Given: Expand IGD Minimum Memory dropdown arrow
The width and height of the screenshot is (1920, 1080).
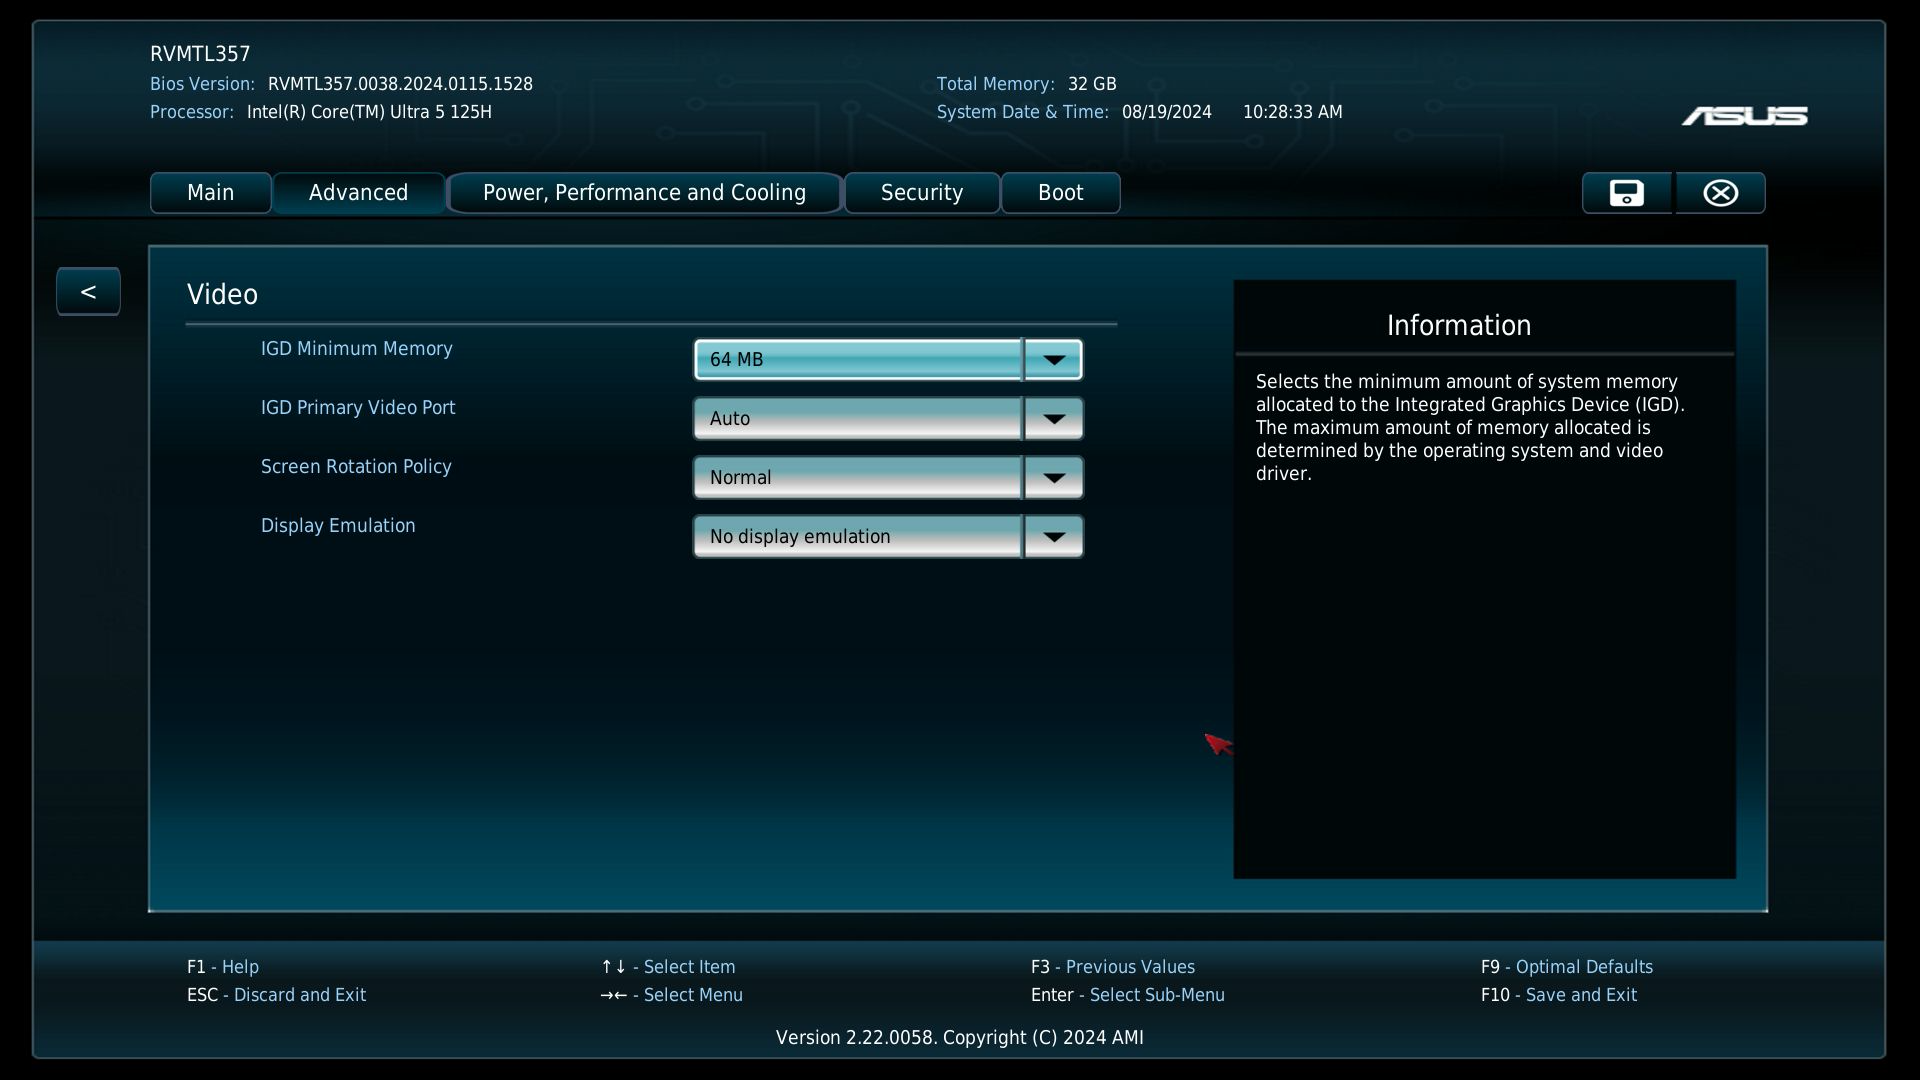Looking at the screenshot, I should click(1053, 360).
